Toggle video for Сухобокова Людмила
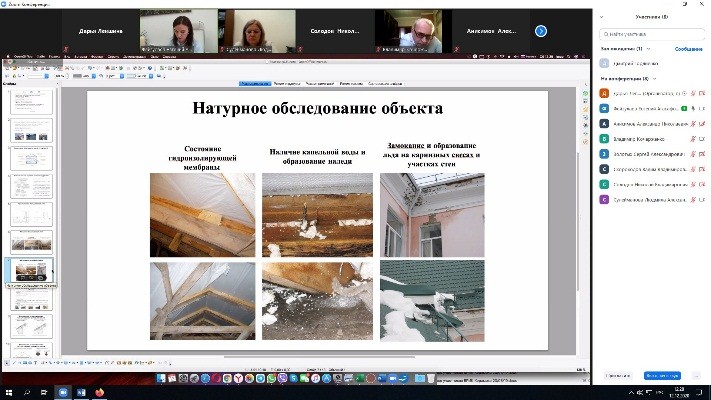The width and height of the screenshot is (711, 400). click(x=702, y=200)
